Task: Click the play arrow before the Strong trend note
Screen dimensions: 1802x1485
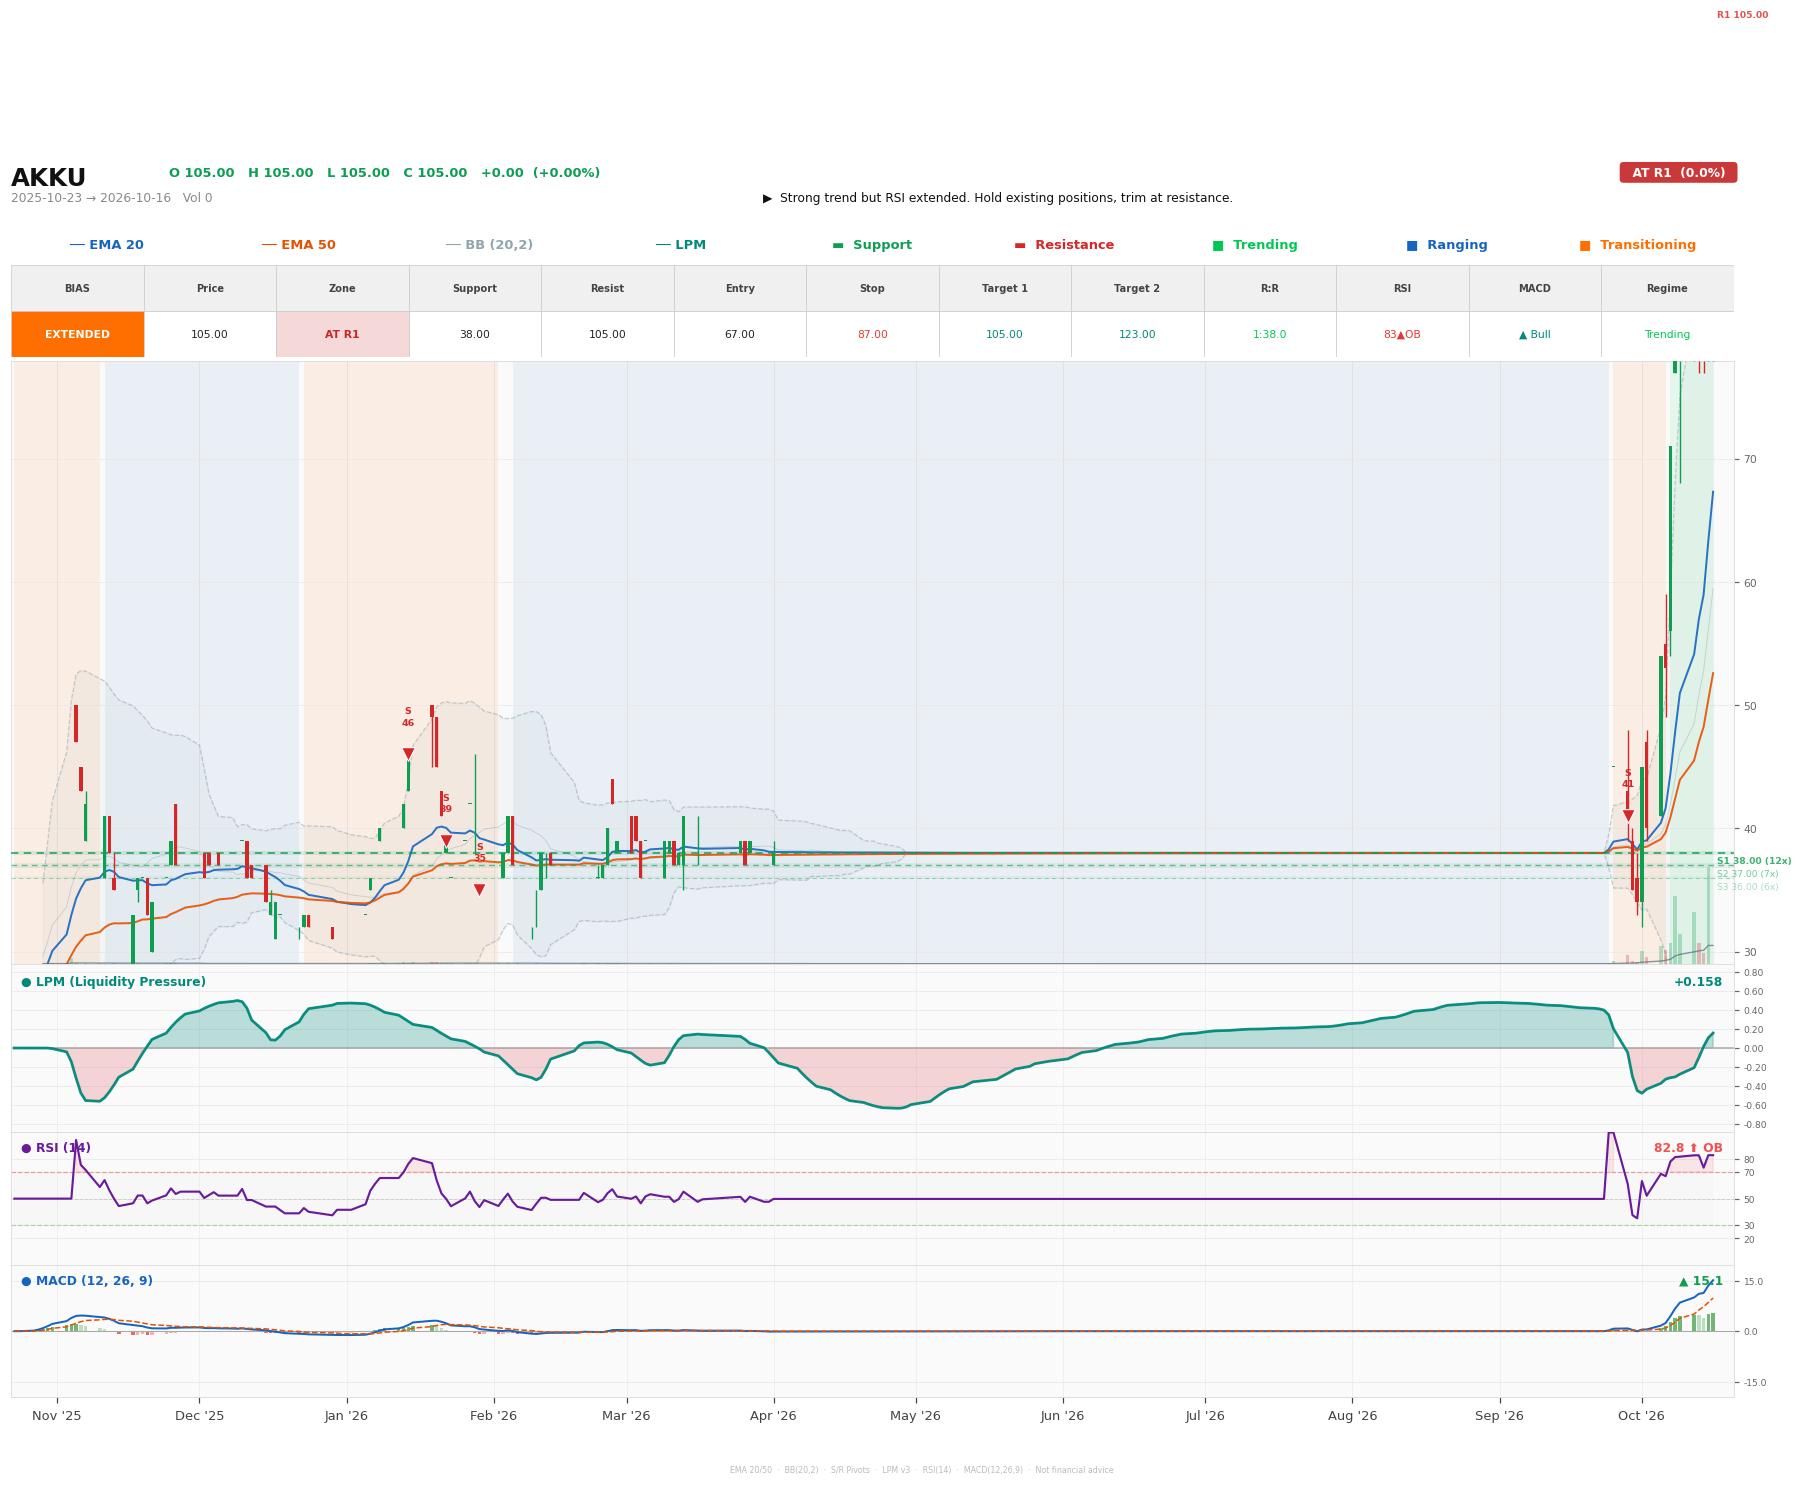Action: [767, 198]
